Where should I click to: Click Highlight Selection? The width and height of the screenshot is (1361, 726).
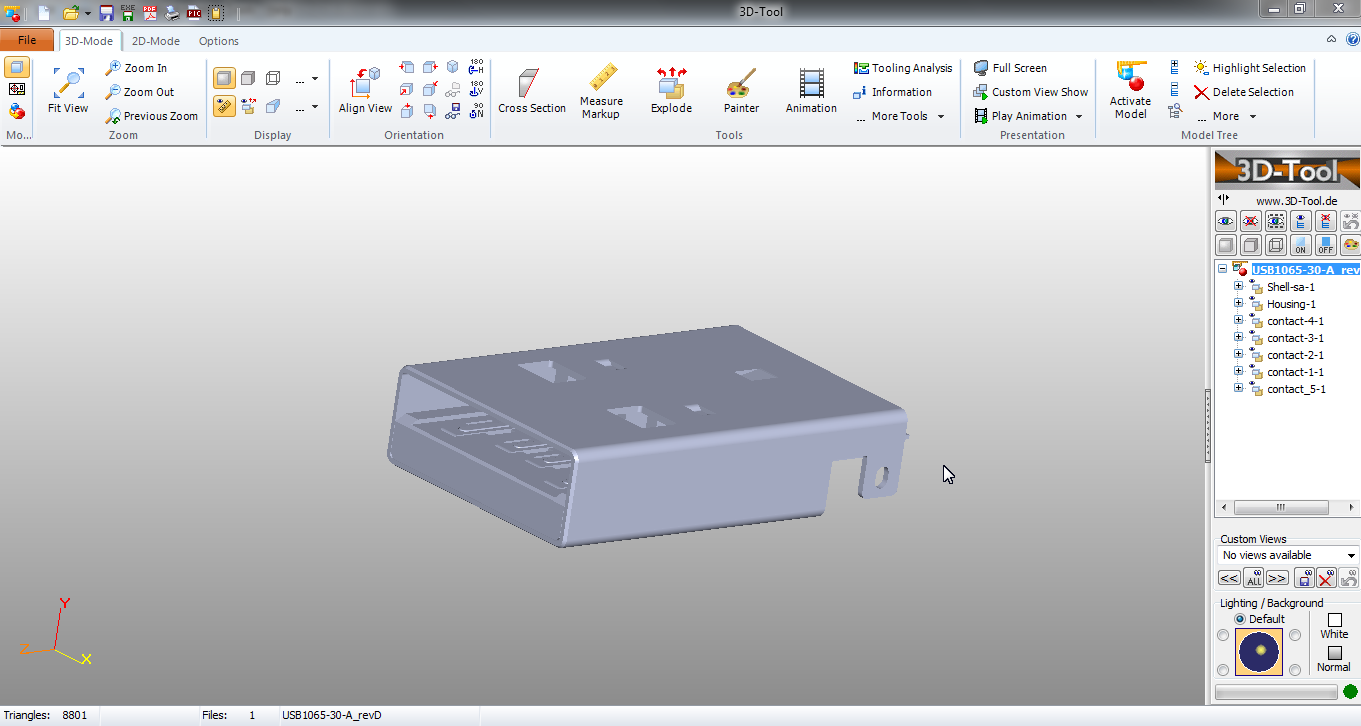[x=1250, y=68]
